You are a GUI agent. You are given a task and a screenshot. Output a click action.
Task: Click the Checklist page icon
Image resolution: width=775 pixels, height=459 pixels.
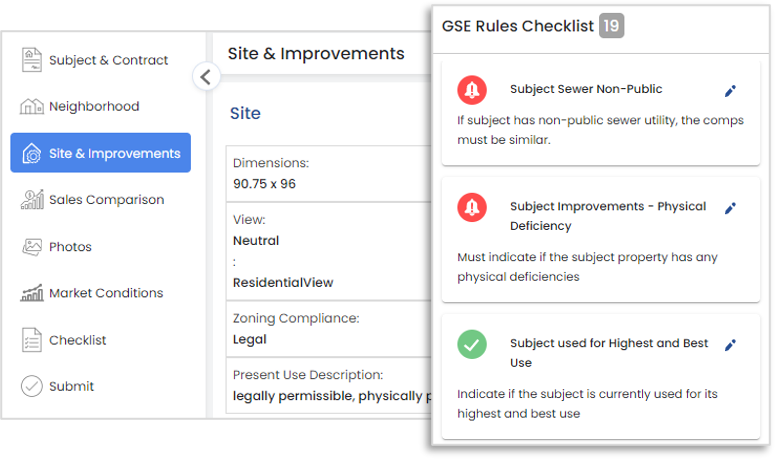pos(32,340)
